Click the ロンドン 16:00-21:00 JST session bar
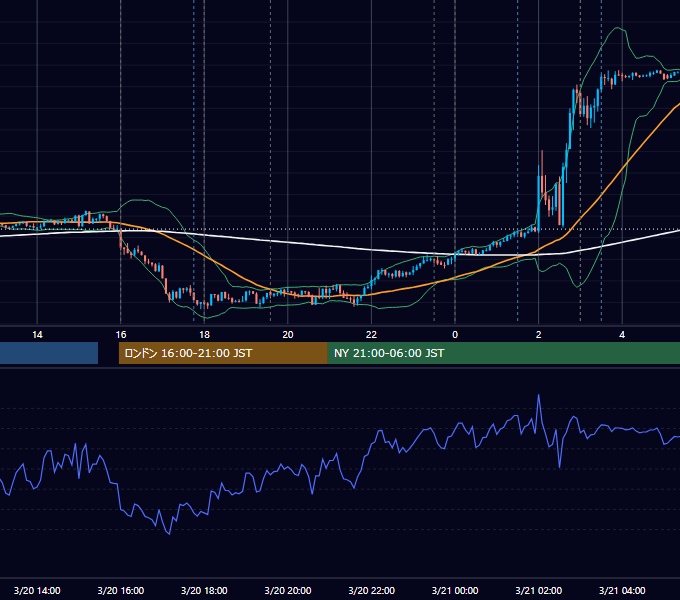Image resolution: width=680 pixels, height=600 pixels. [x=223, y=353]
